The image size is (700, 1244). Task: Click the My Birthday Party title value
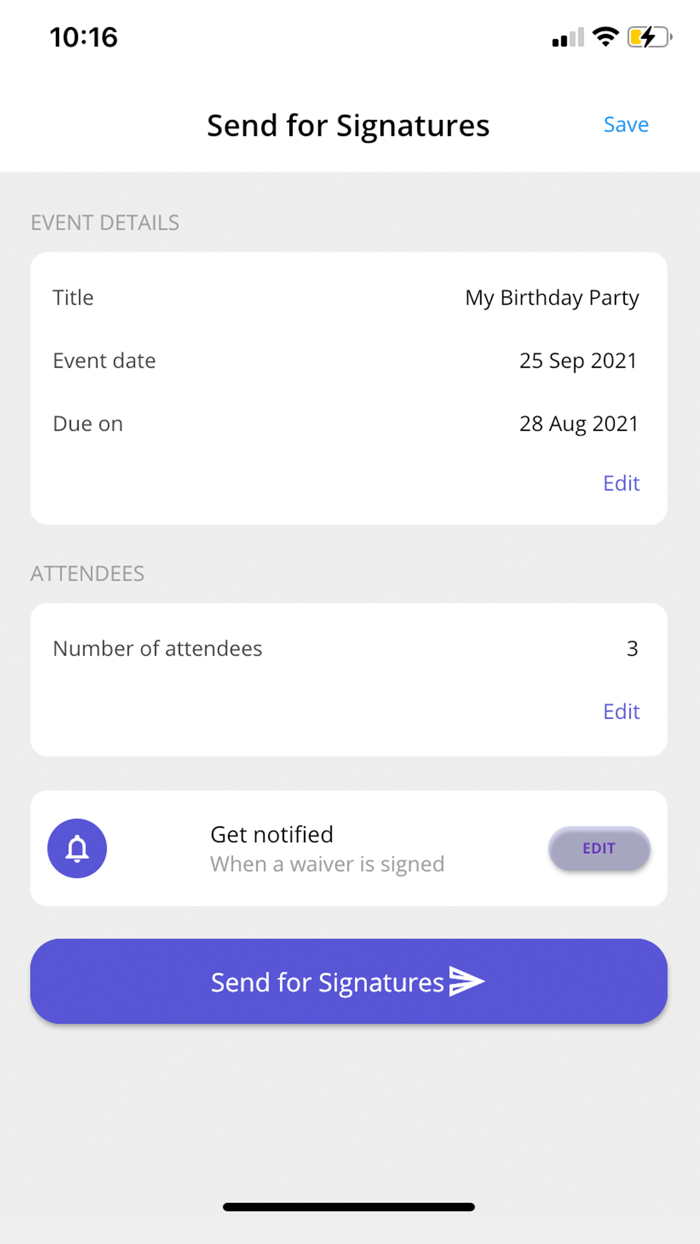click(551, 297)
